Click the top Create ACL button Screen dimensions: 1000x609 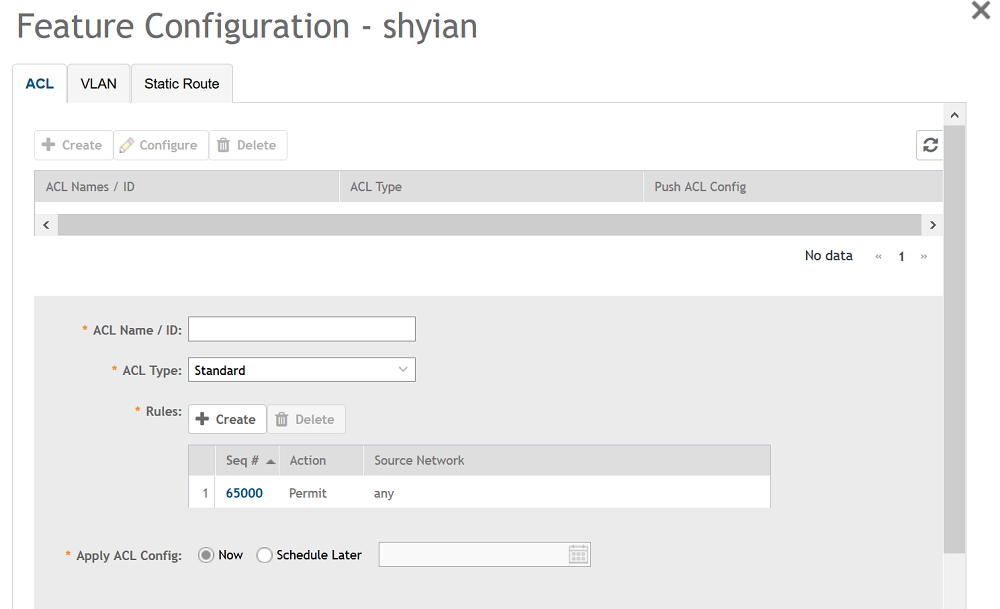[x=73, y=145]
